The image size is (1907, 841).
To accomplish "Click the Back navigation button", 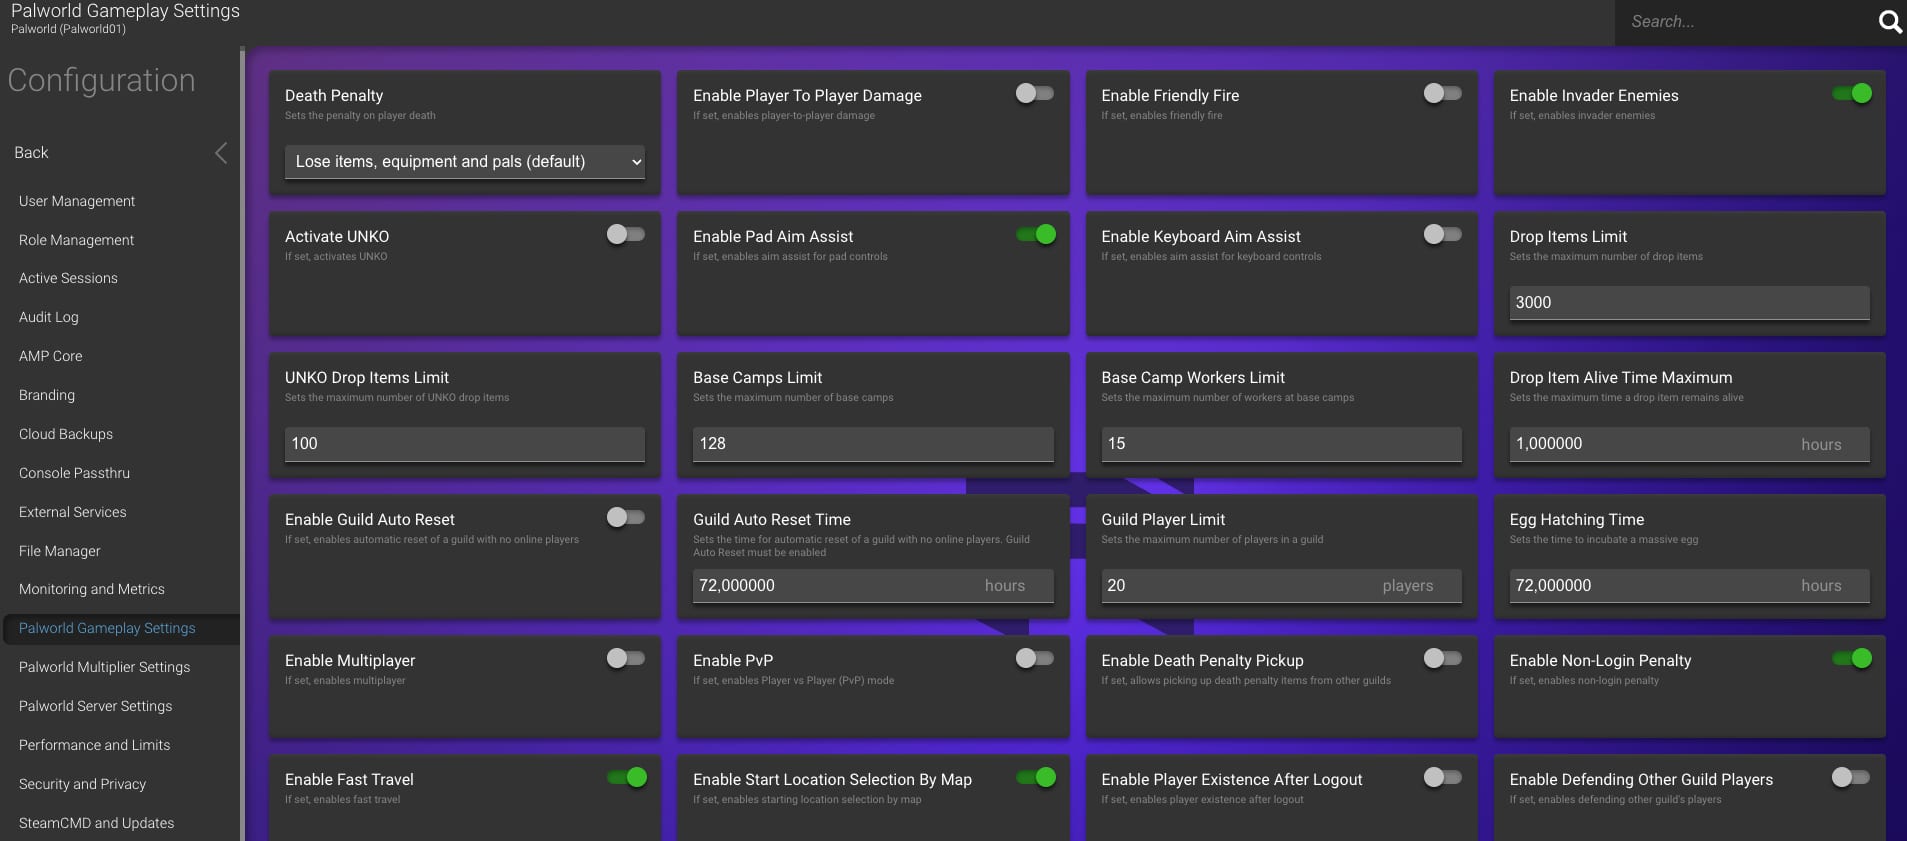I will tap(31, 153).
